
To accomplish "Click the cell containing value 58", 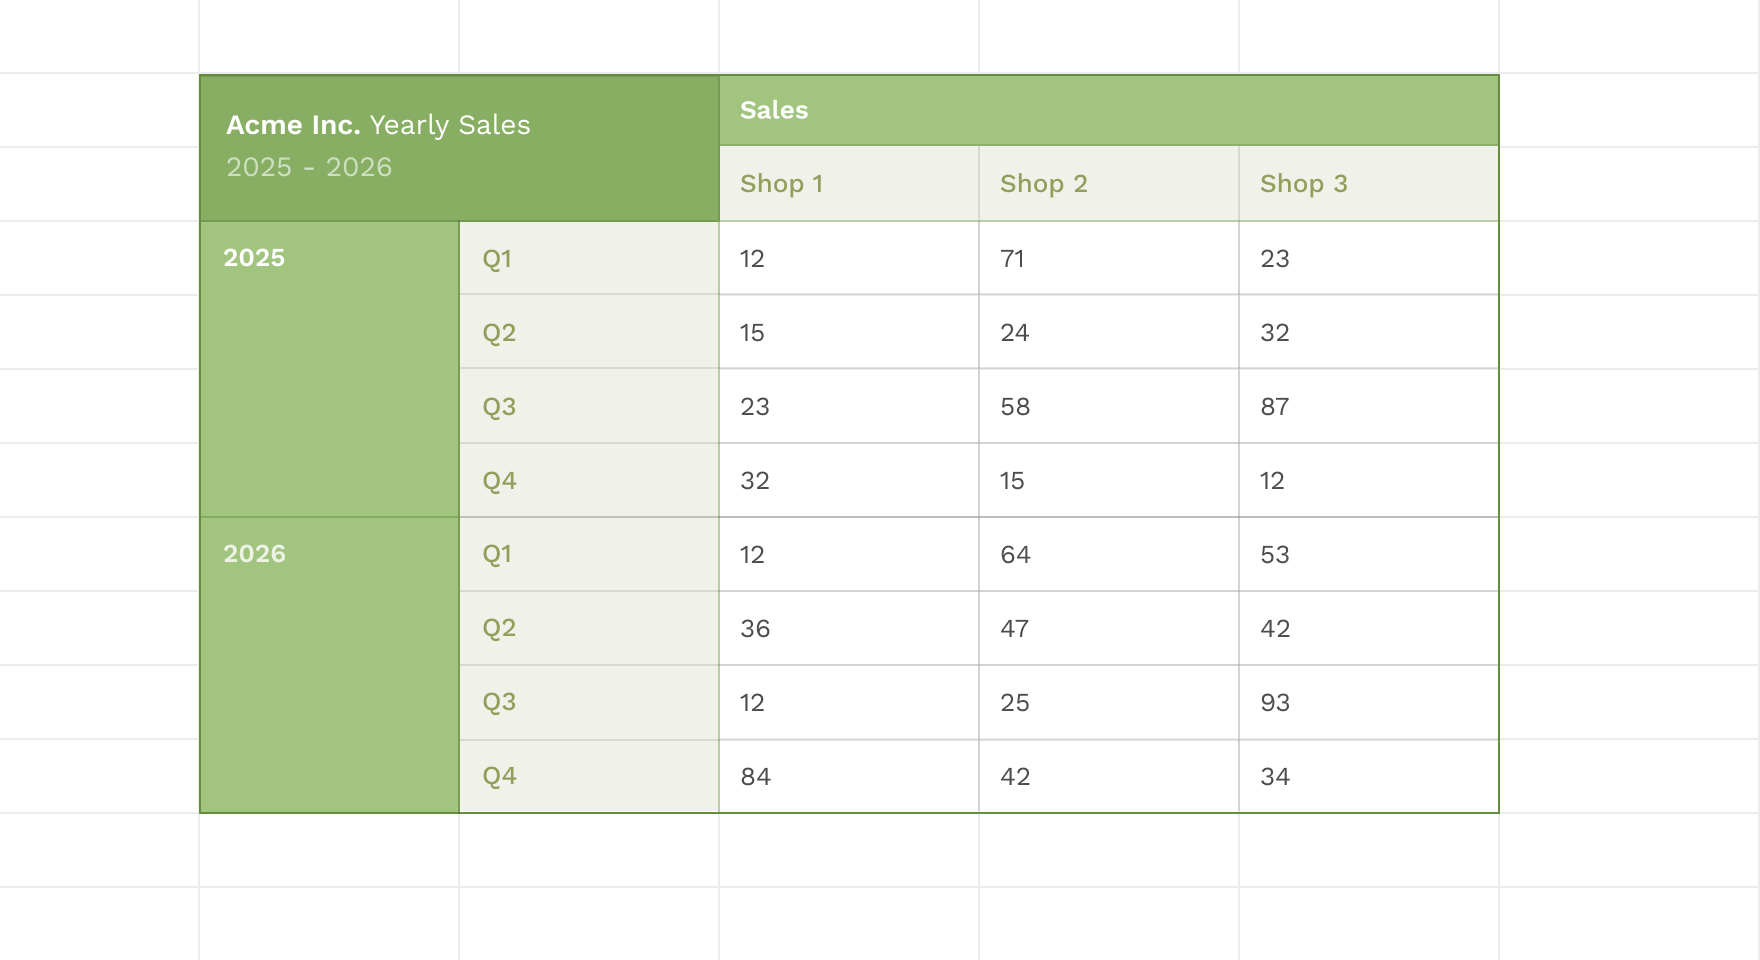I will tap(1109, 406).
